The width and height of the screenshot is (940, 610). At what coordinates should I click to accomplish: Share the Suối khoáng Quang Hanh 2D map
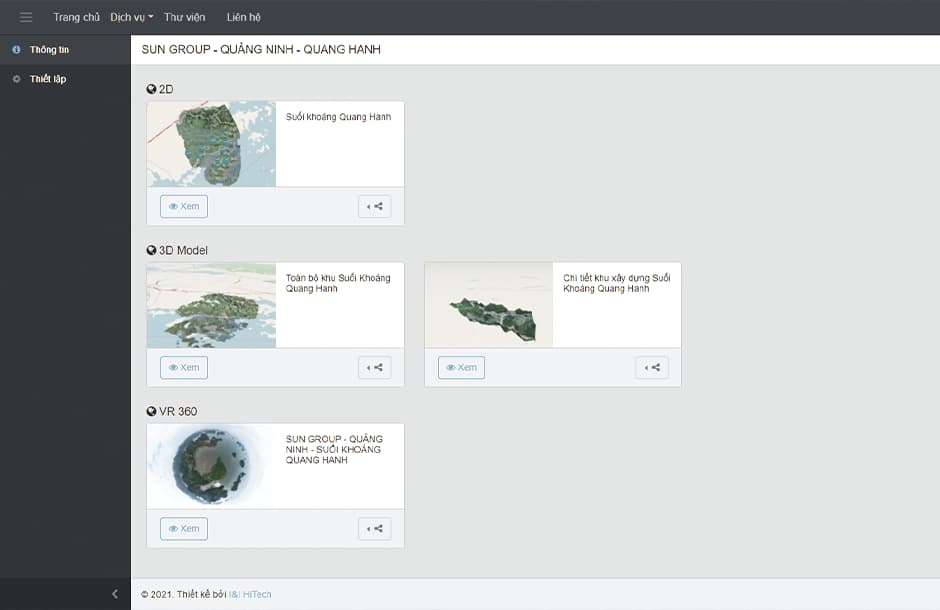[x=375, y=206]
